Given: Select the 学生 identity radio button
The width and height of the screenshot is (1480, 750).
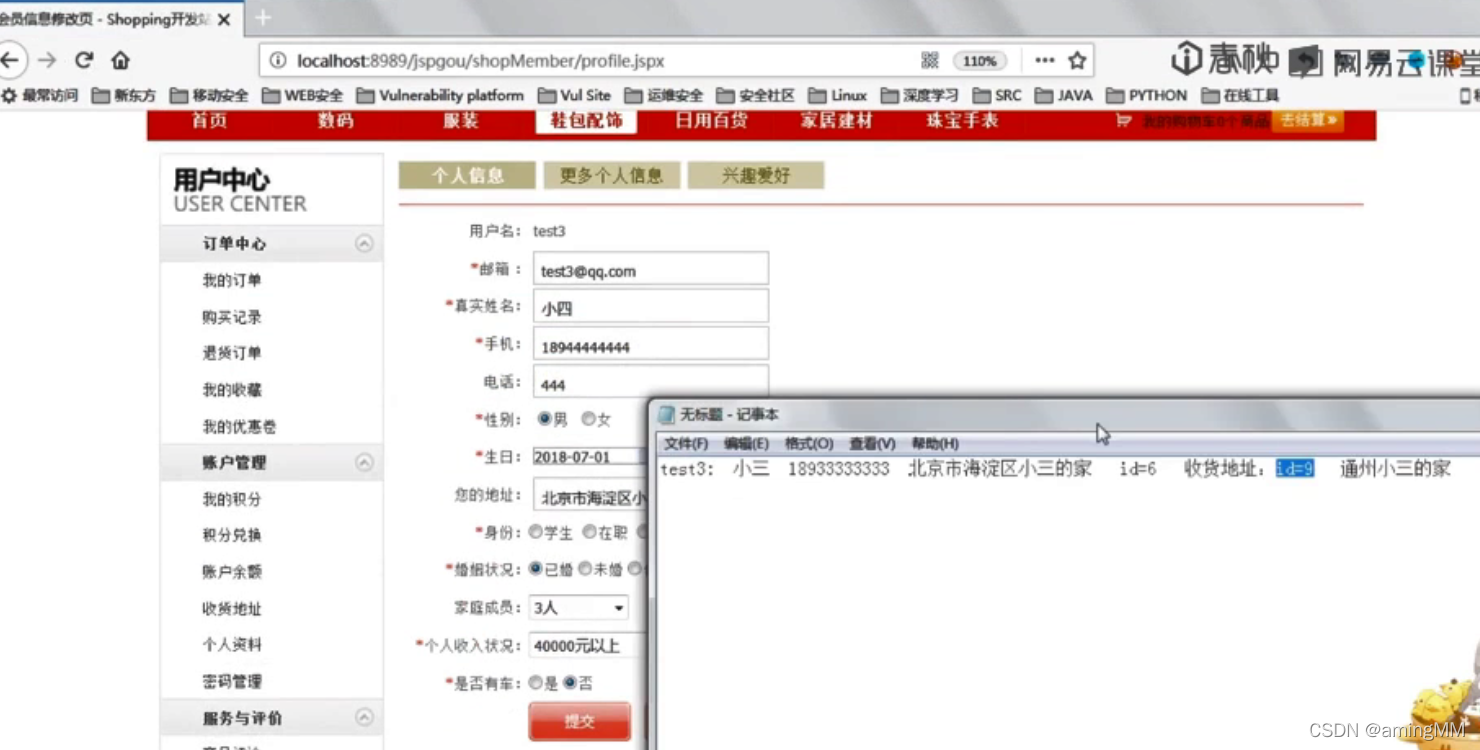Looking at the screenshot, I should point(536,532).
